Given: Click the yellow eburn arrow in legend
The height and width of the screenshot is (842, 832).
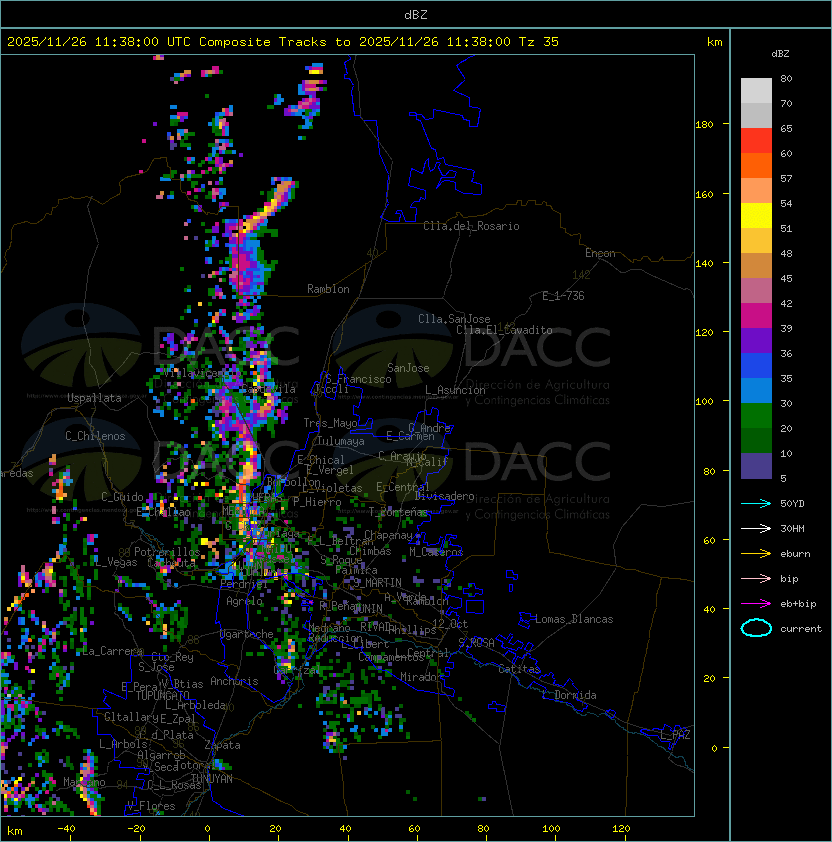Looking at the screenshot, I should 756,554.
